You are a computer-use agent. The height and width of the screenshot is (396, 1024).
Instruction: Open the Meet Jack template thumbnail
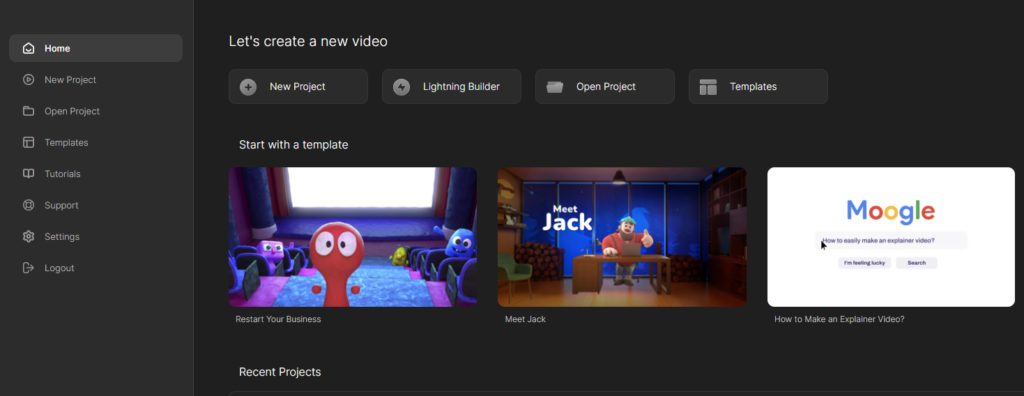622,237
